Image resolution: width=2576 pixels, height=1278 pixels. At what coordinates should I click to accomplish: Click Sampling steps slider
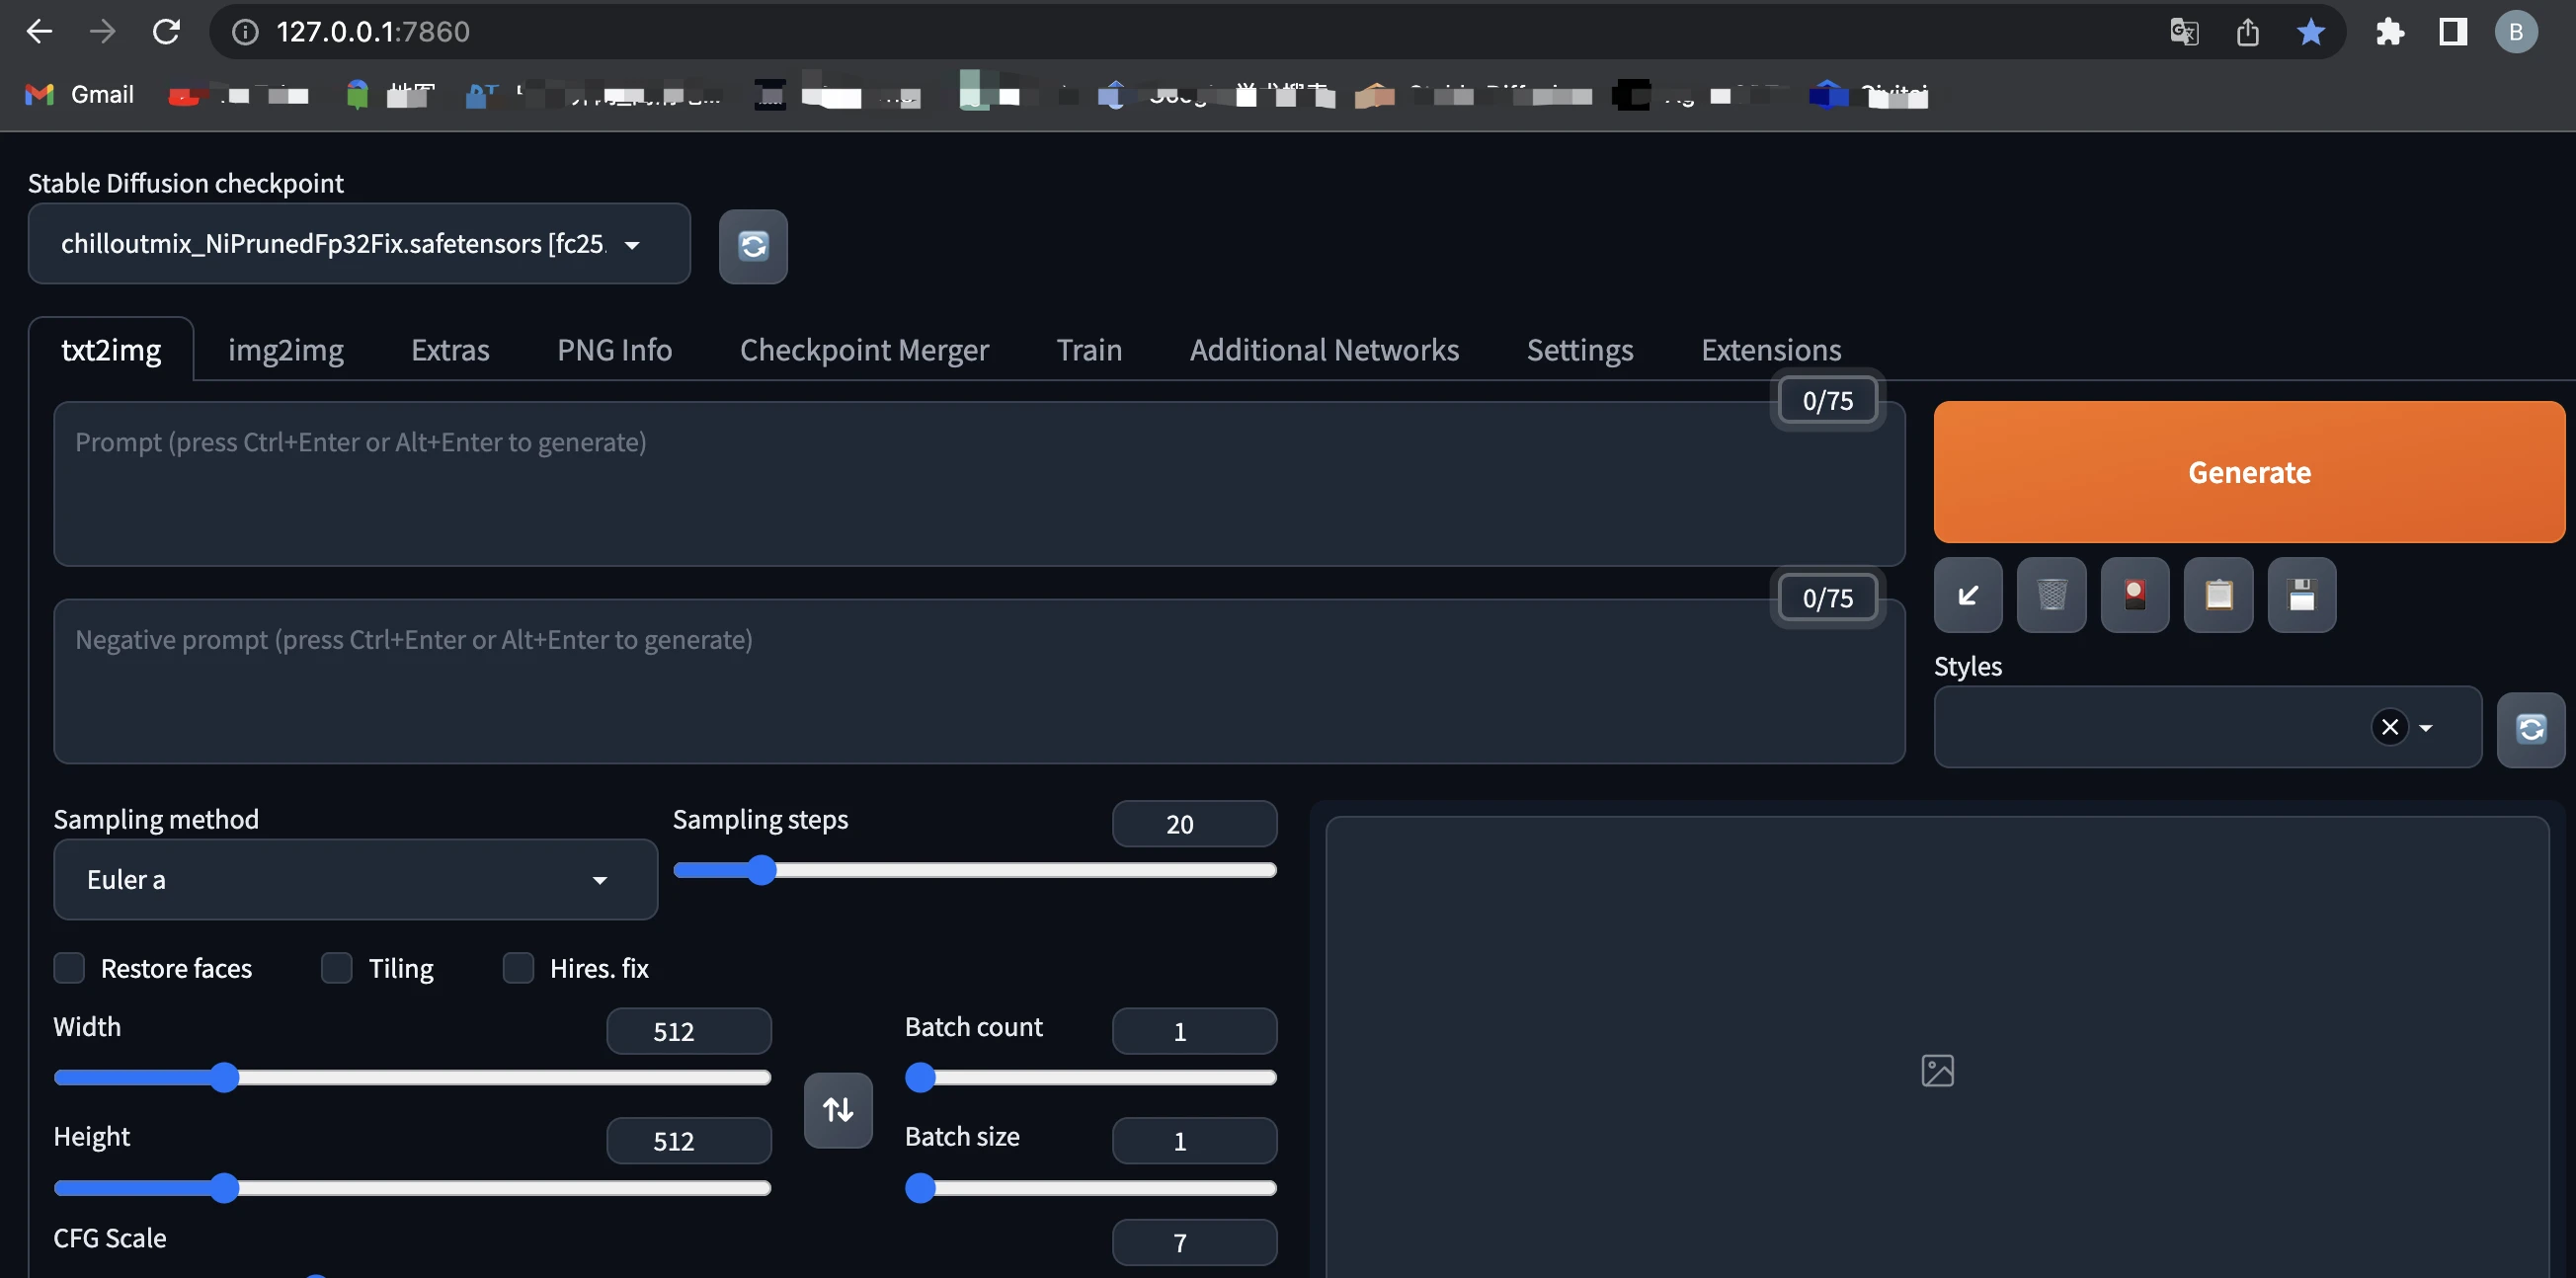(x=975, y=870)
